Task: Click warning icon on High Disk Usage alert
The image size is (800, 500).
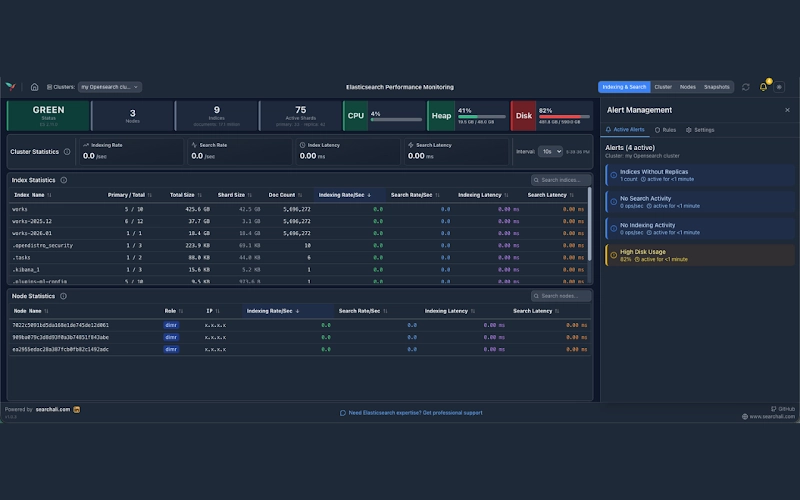Action: click(614, 255)
